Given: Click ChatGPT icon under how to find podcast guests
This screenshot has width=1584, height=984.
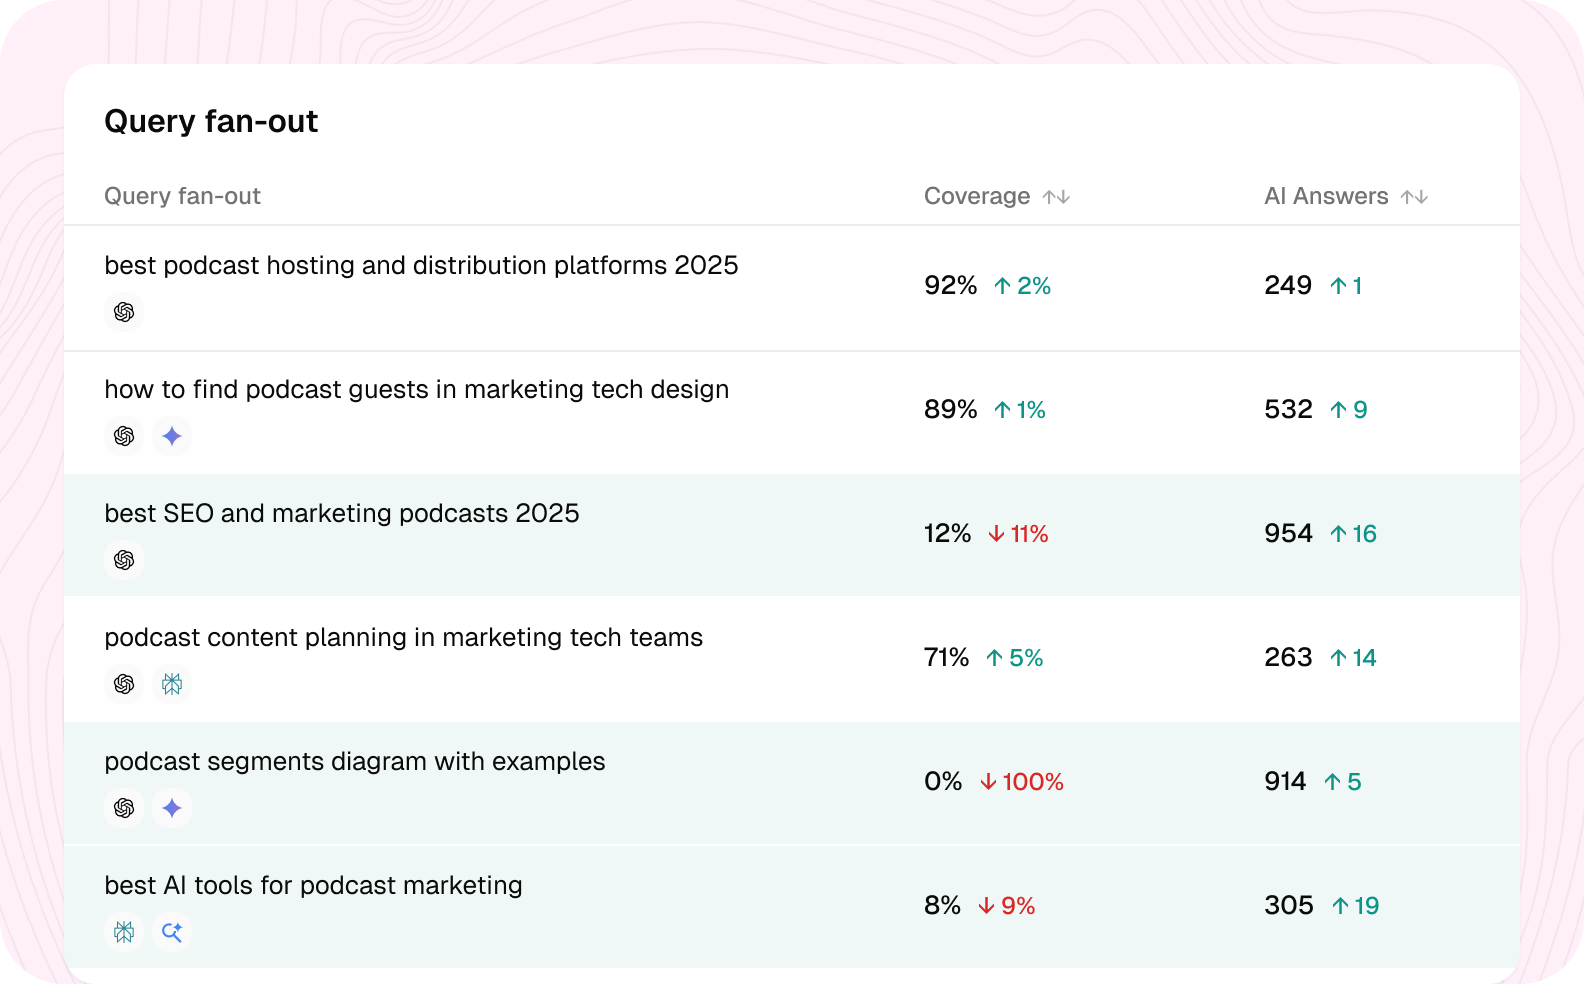Looking at the screenshot, I should 124,436.
